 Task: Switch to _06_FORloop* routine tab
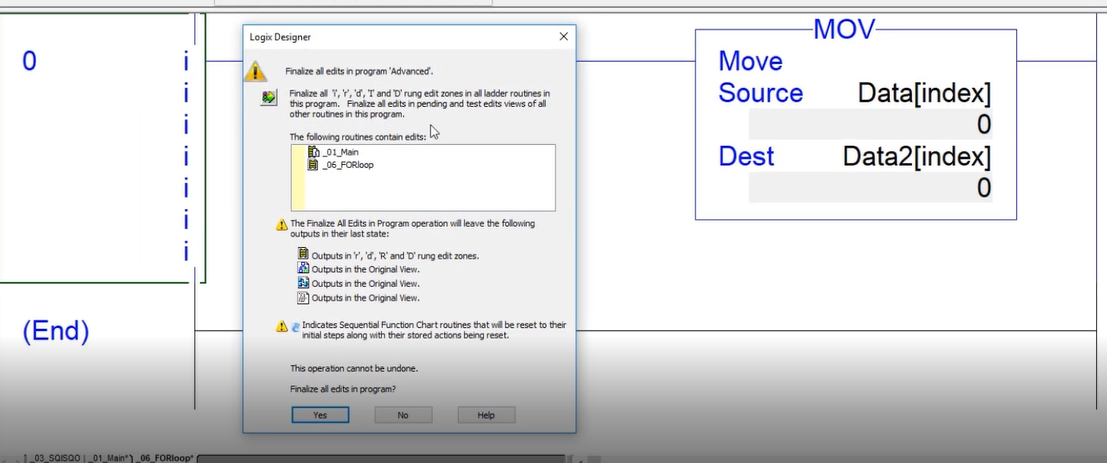165,458
